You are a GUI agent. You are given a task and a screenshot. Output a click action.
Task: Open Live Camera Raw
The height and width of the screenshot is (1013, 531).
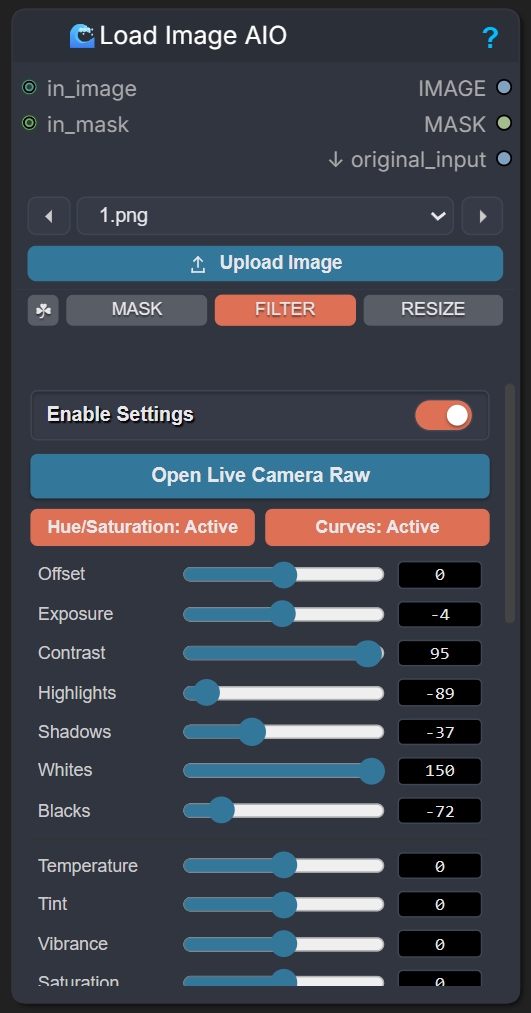[x=260, y=475]
